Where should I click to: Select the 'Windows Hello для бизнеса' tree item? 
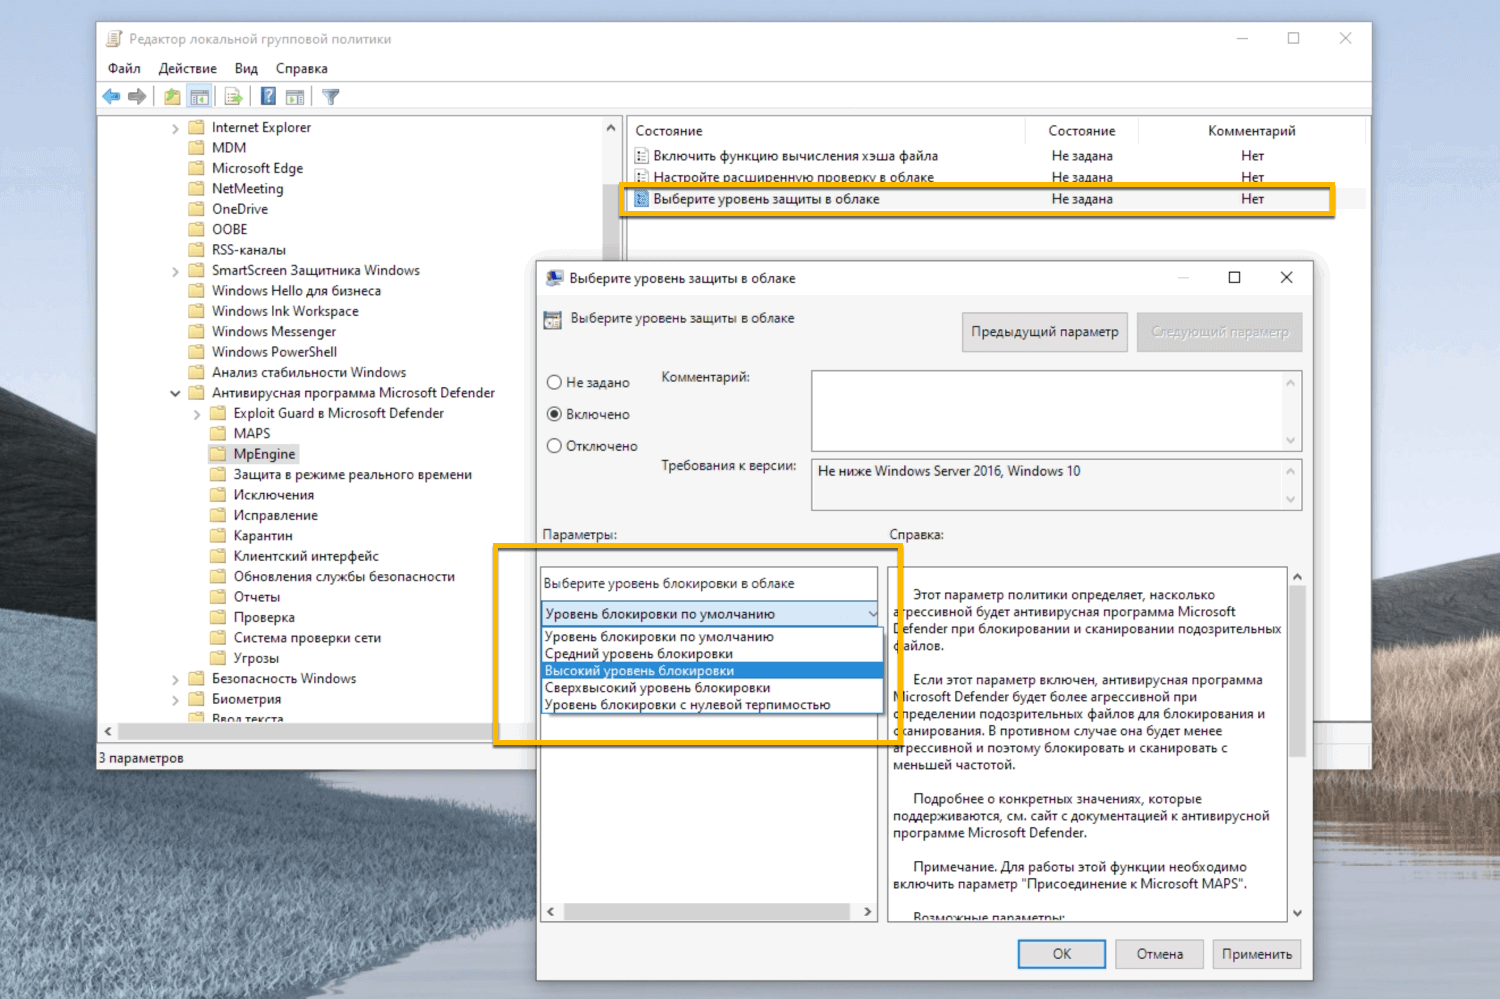click(296, 291)
